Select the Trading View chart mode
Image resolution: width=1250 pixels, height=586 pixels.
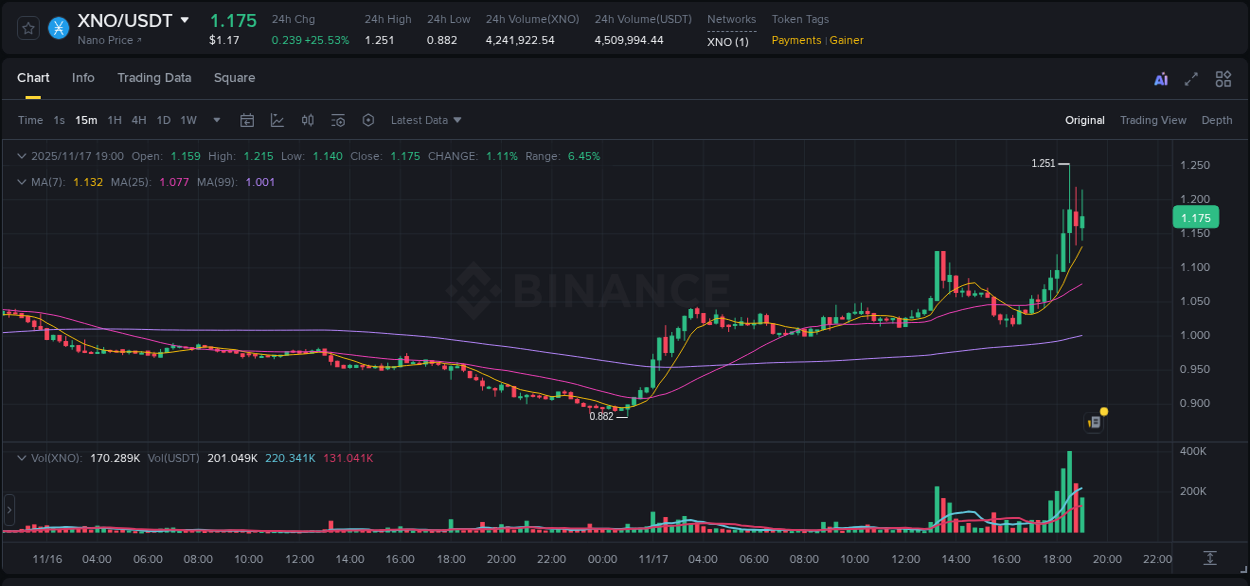[x=1152, y=120]
